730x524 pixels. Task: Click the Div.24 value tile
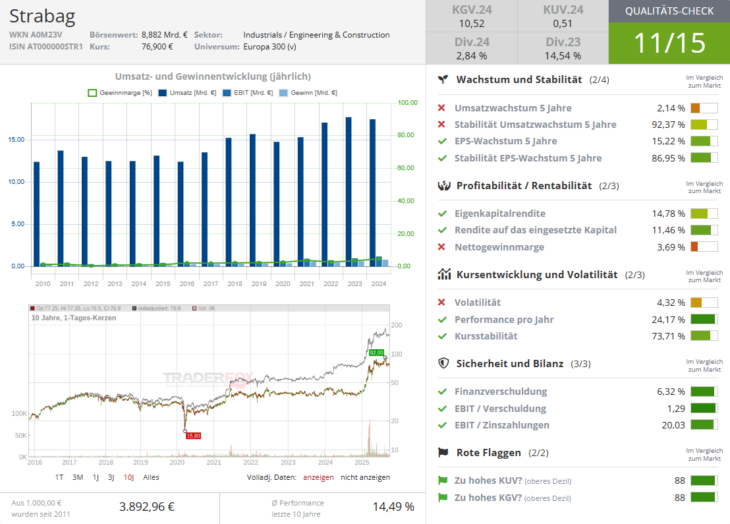point(472,48)
